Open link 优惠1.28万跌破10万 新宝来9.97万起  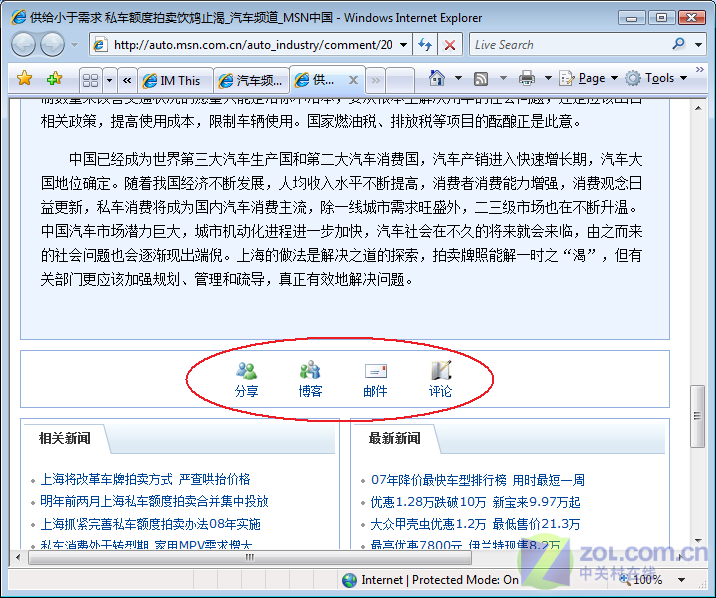475,502
